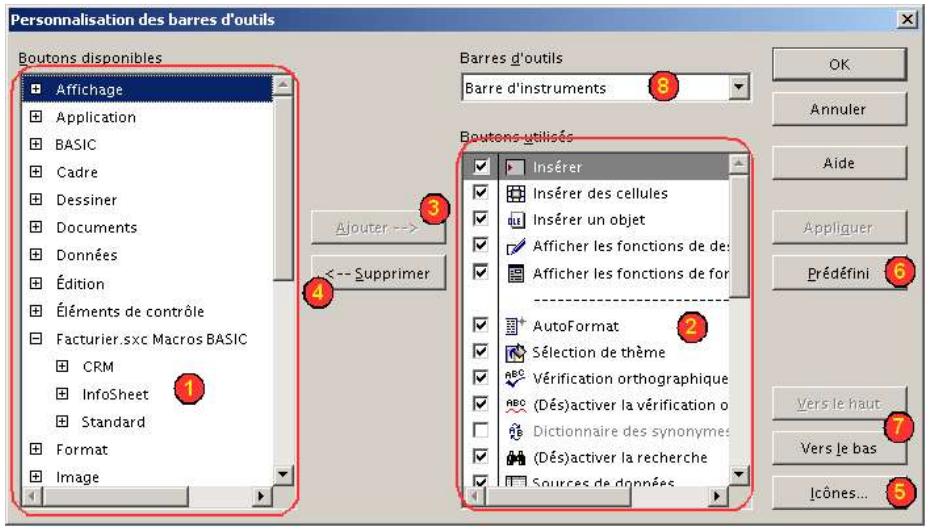This screenshot has width=929, height=529.
Task: Open the Barres d'outils dropdown
Action: click(x=738, y=88)
